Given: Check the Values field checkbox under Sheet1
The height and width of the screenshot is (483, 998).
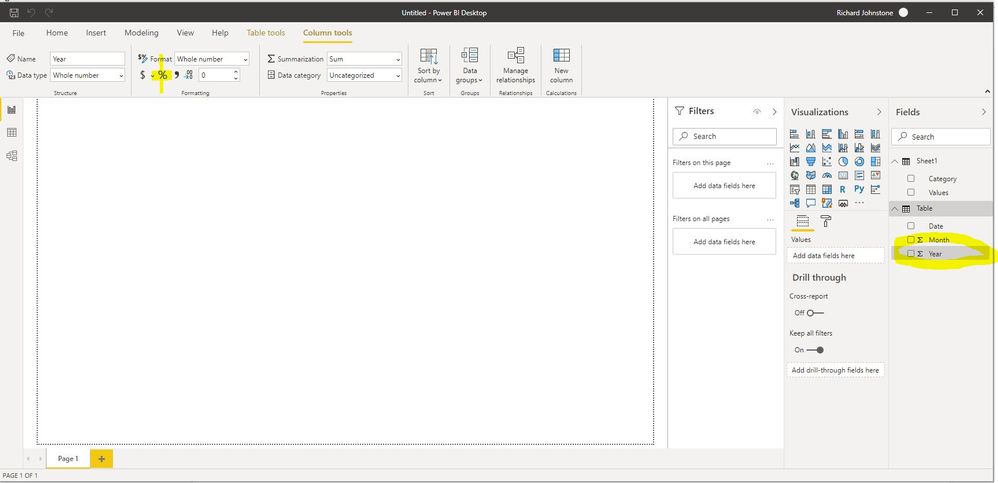Looking at the screenshot, I should [911, 192].
